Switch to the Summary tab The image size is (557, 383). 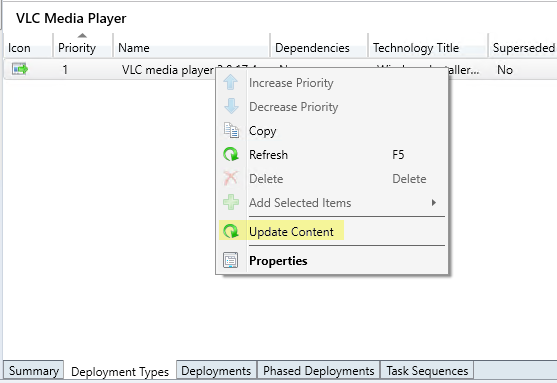point(34,371)
